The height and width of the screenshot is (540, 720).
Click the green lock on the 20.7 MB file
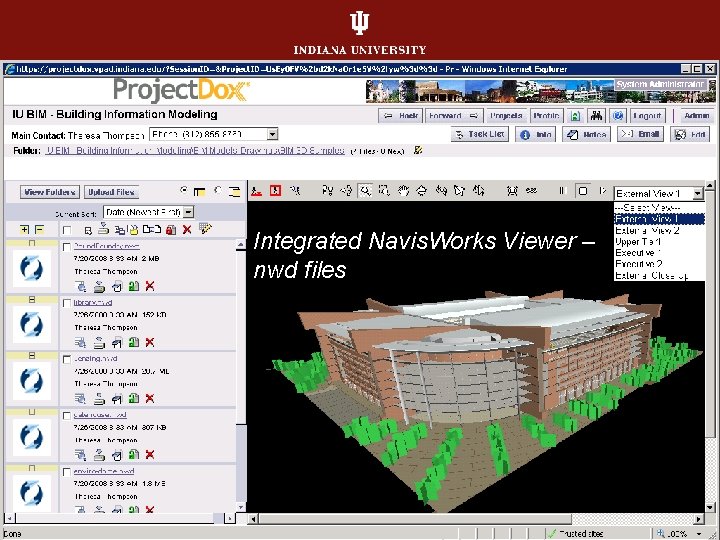pos(134,399)
